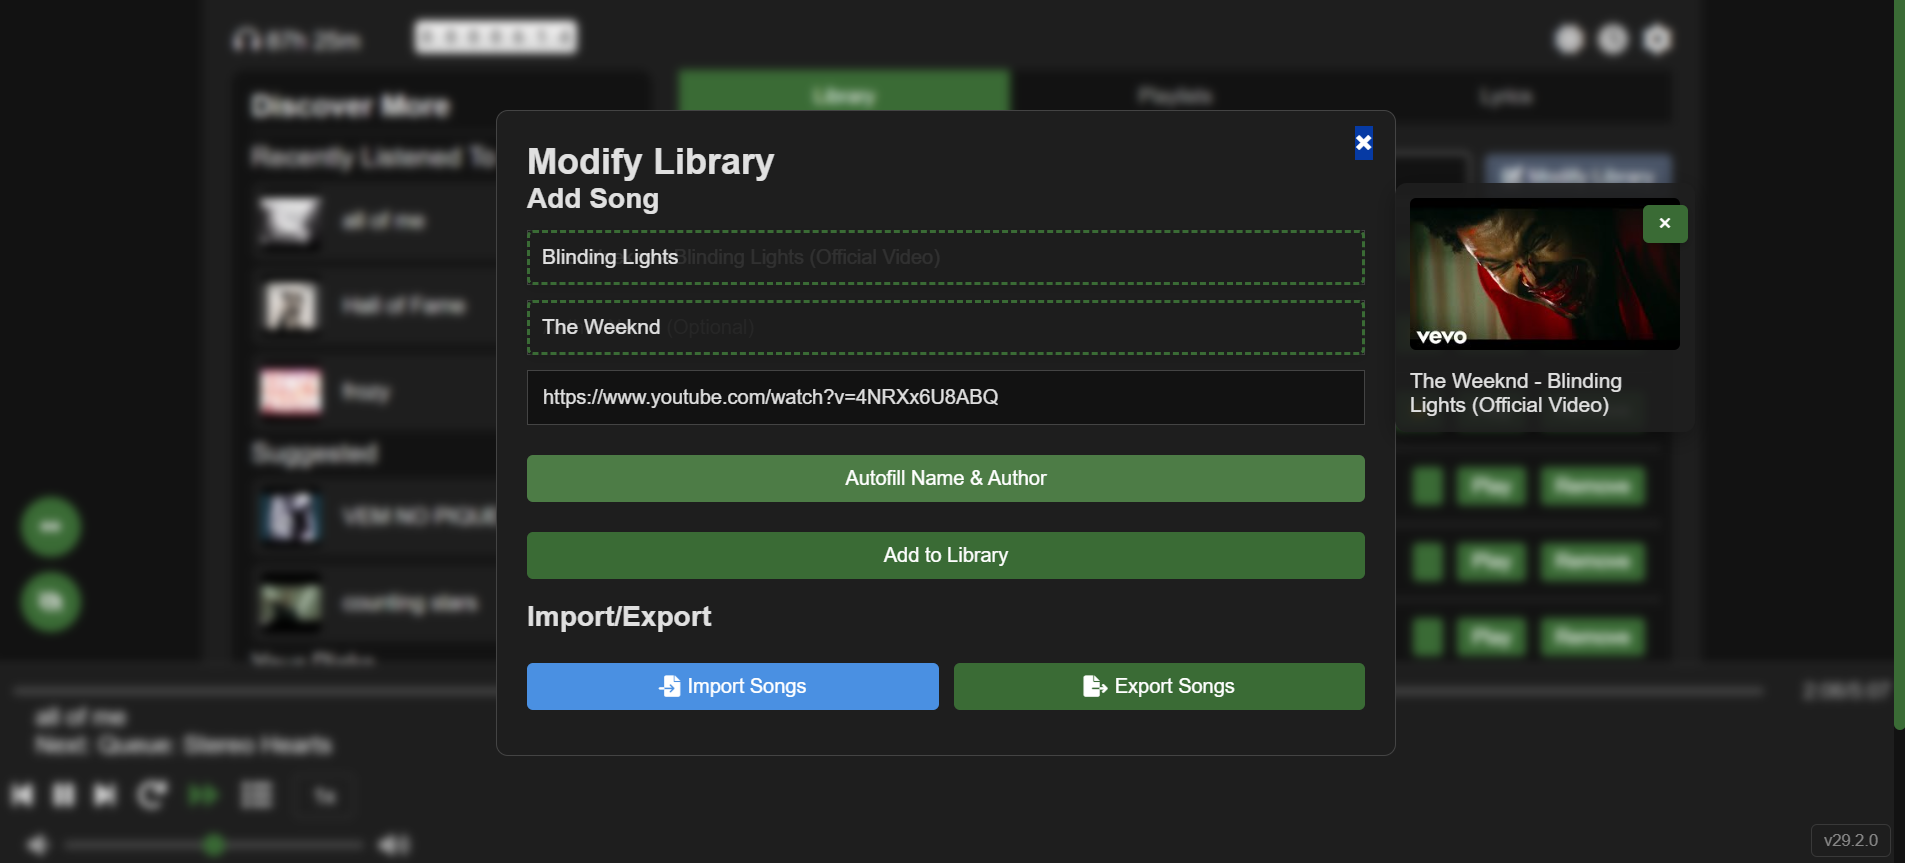Viewport: 1905px width, 863px height.
Task: Focus the YouTube URL input field
Action: 945,397
